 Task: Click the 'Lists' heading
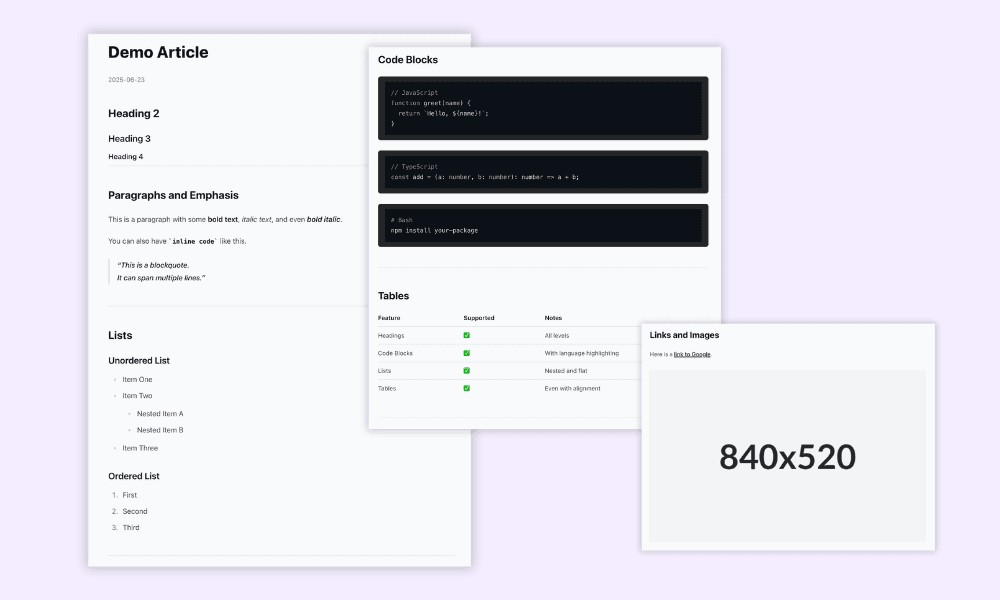(x=120, y=335)
